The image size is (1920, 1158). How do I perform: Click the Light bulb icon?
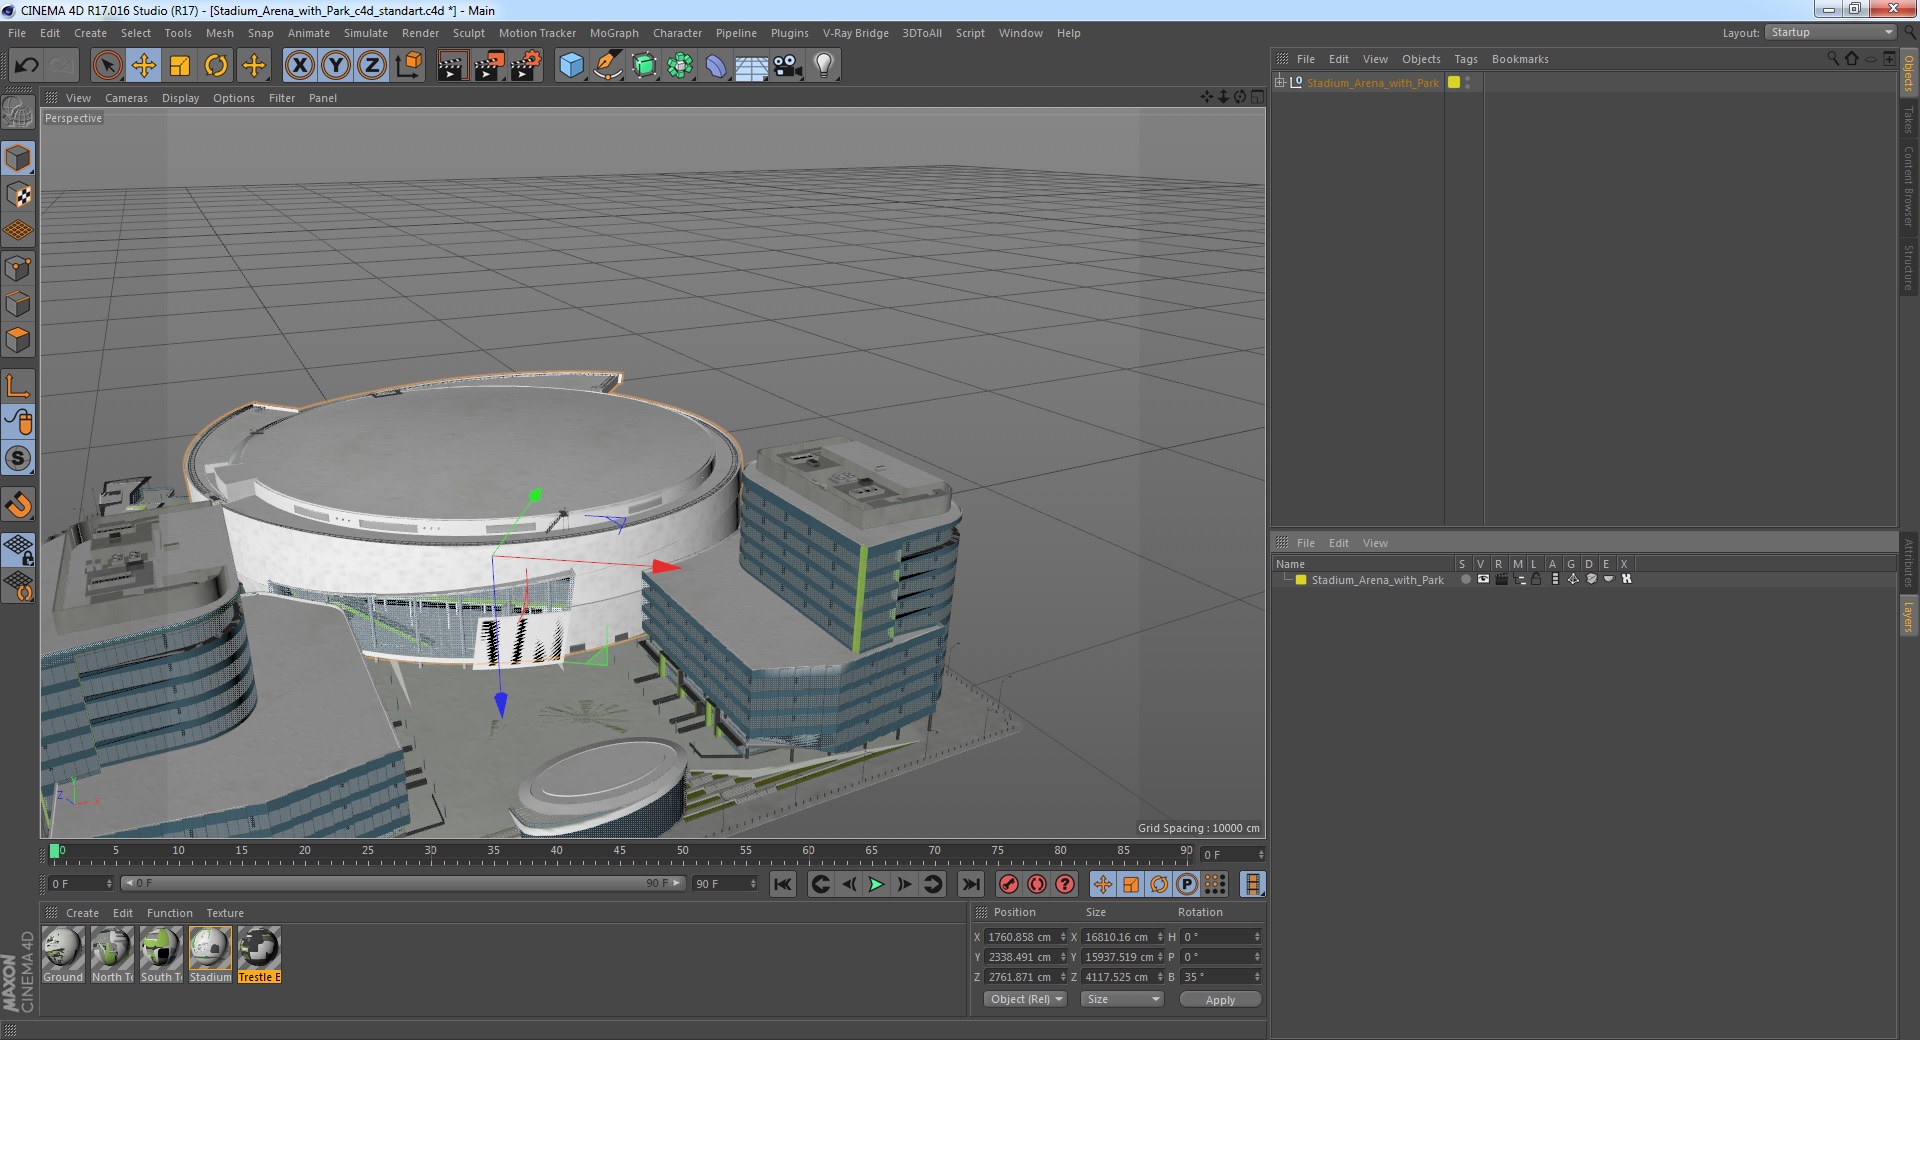823,66
